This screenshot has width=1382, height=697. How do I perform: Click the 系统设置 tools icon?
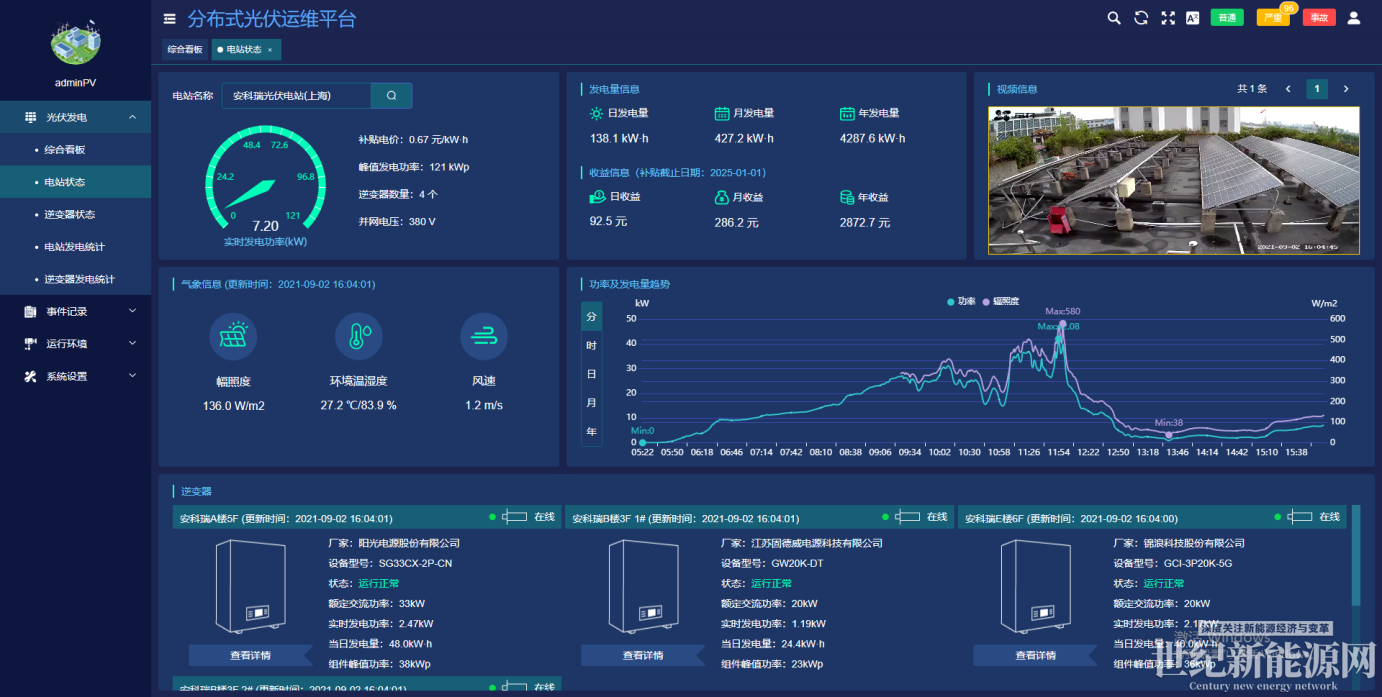30,377
